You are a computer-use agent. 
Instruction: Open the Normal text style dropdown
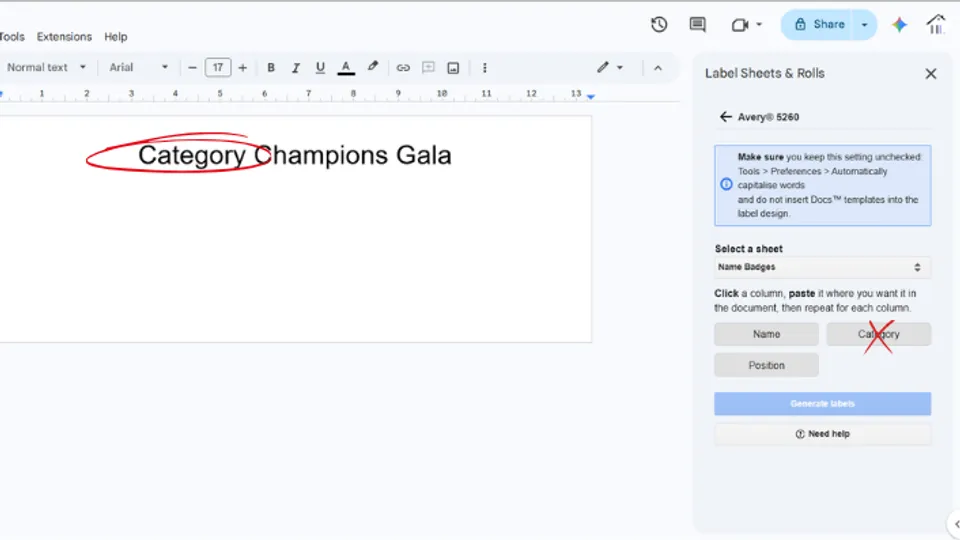(46, 67)
